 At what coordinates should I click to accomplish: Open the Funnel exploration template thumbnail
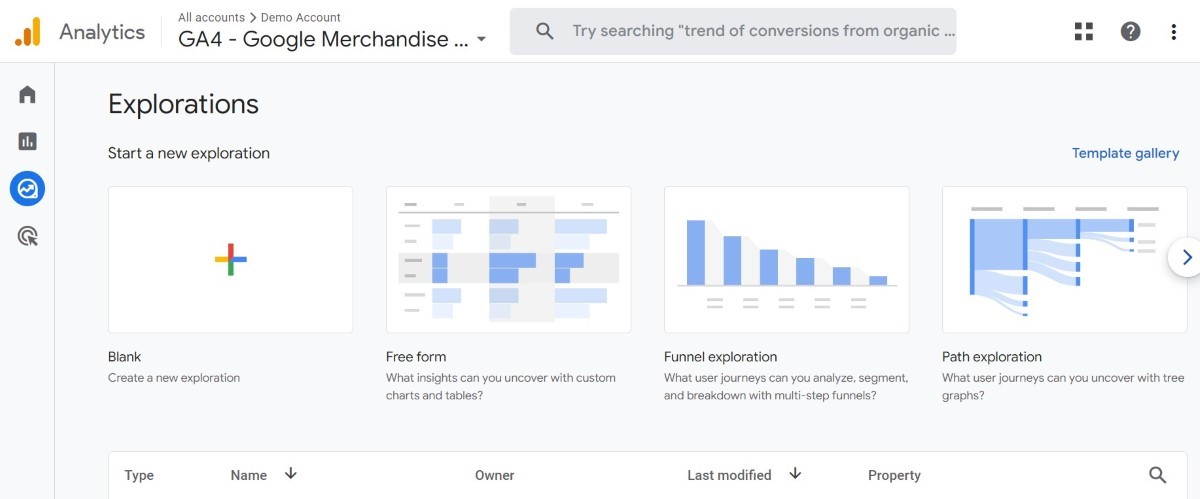[786, 259]
